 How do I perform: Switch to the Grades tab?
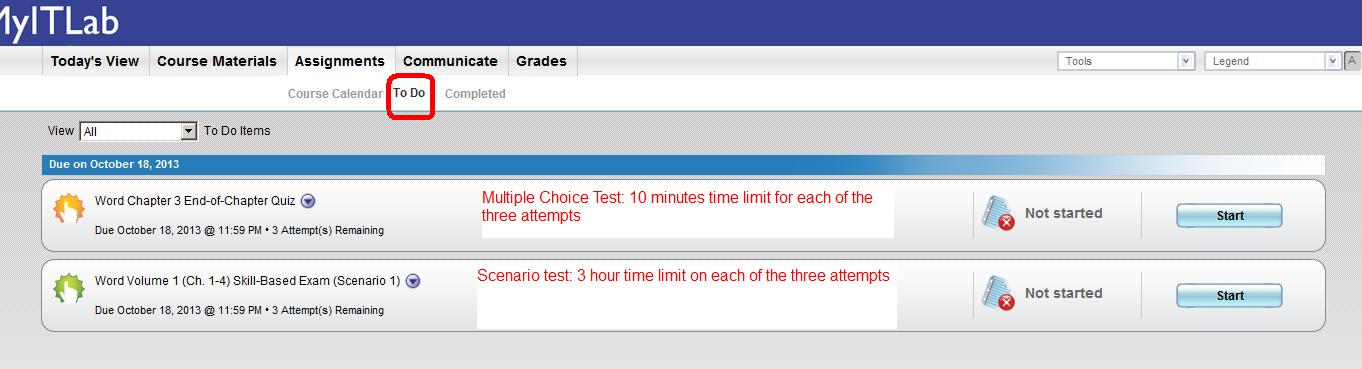tap(541, 61)
